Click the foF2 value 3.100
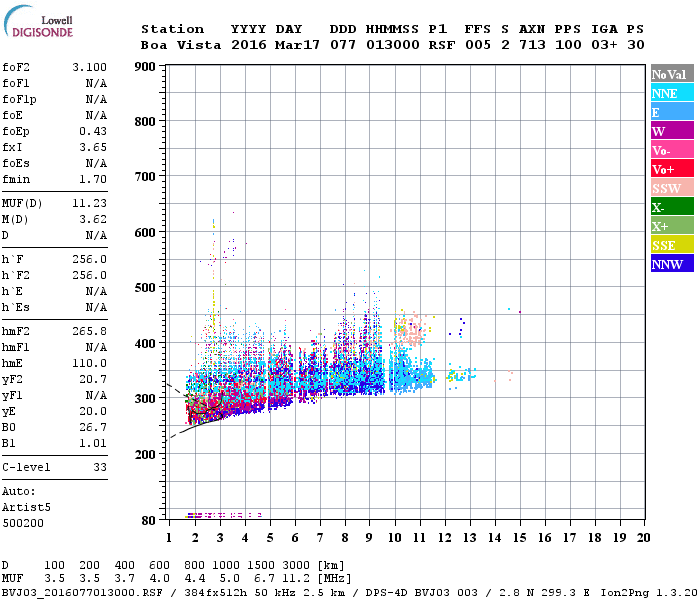700x600 pixels. pyautogui.click(x=89, y=67)
